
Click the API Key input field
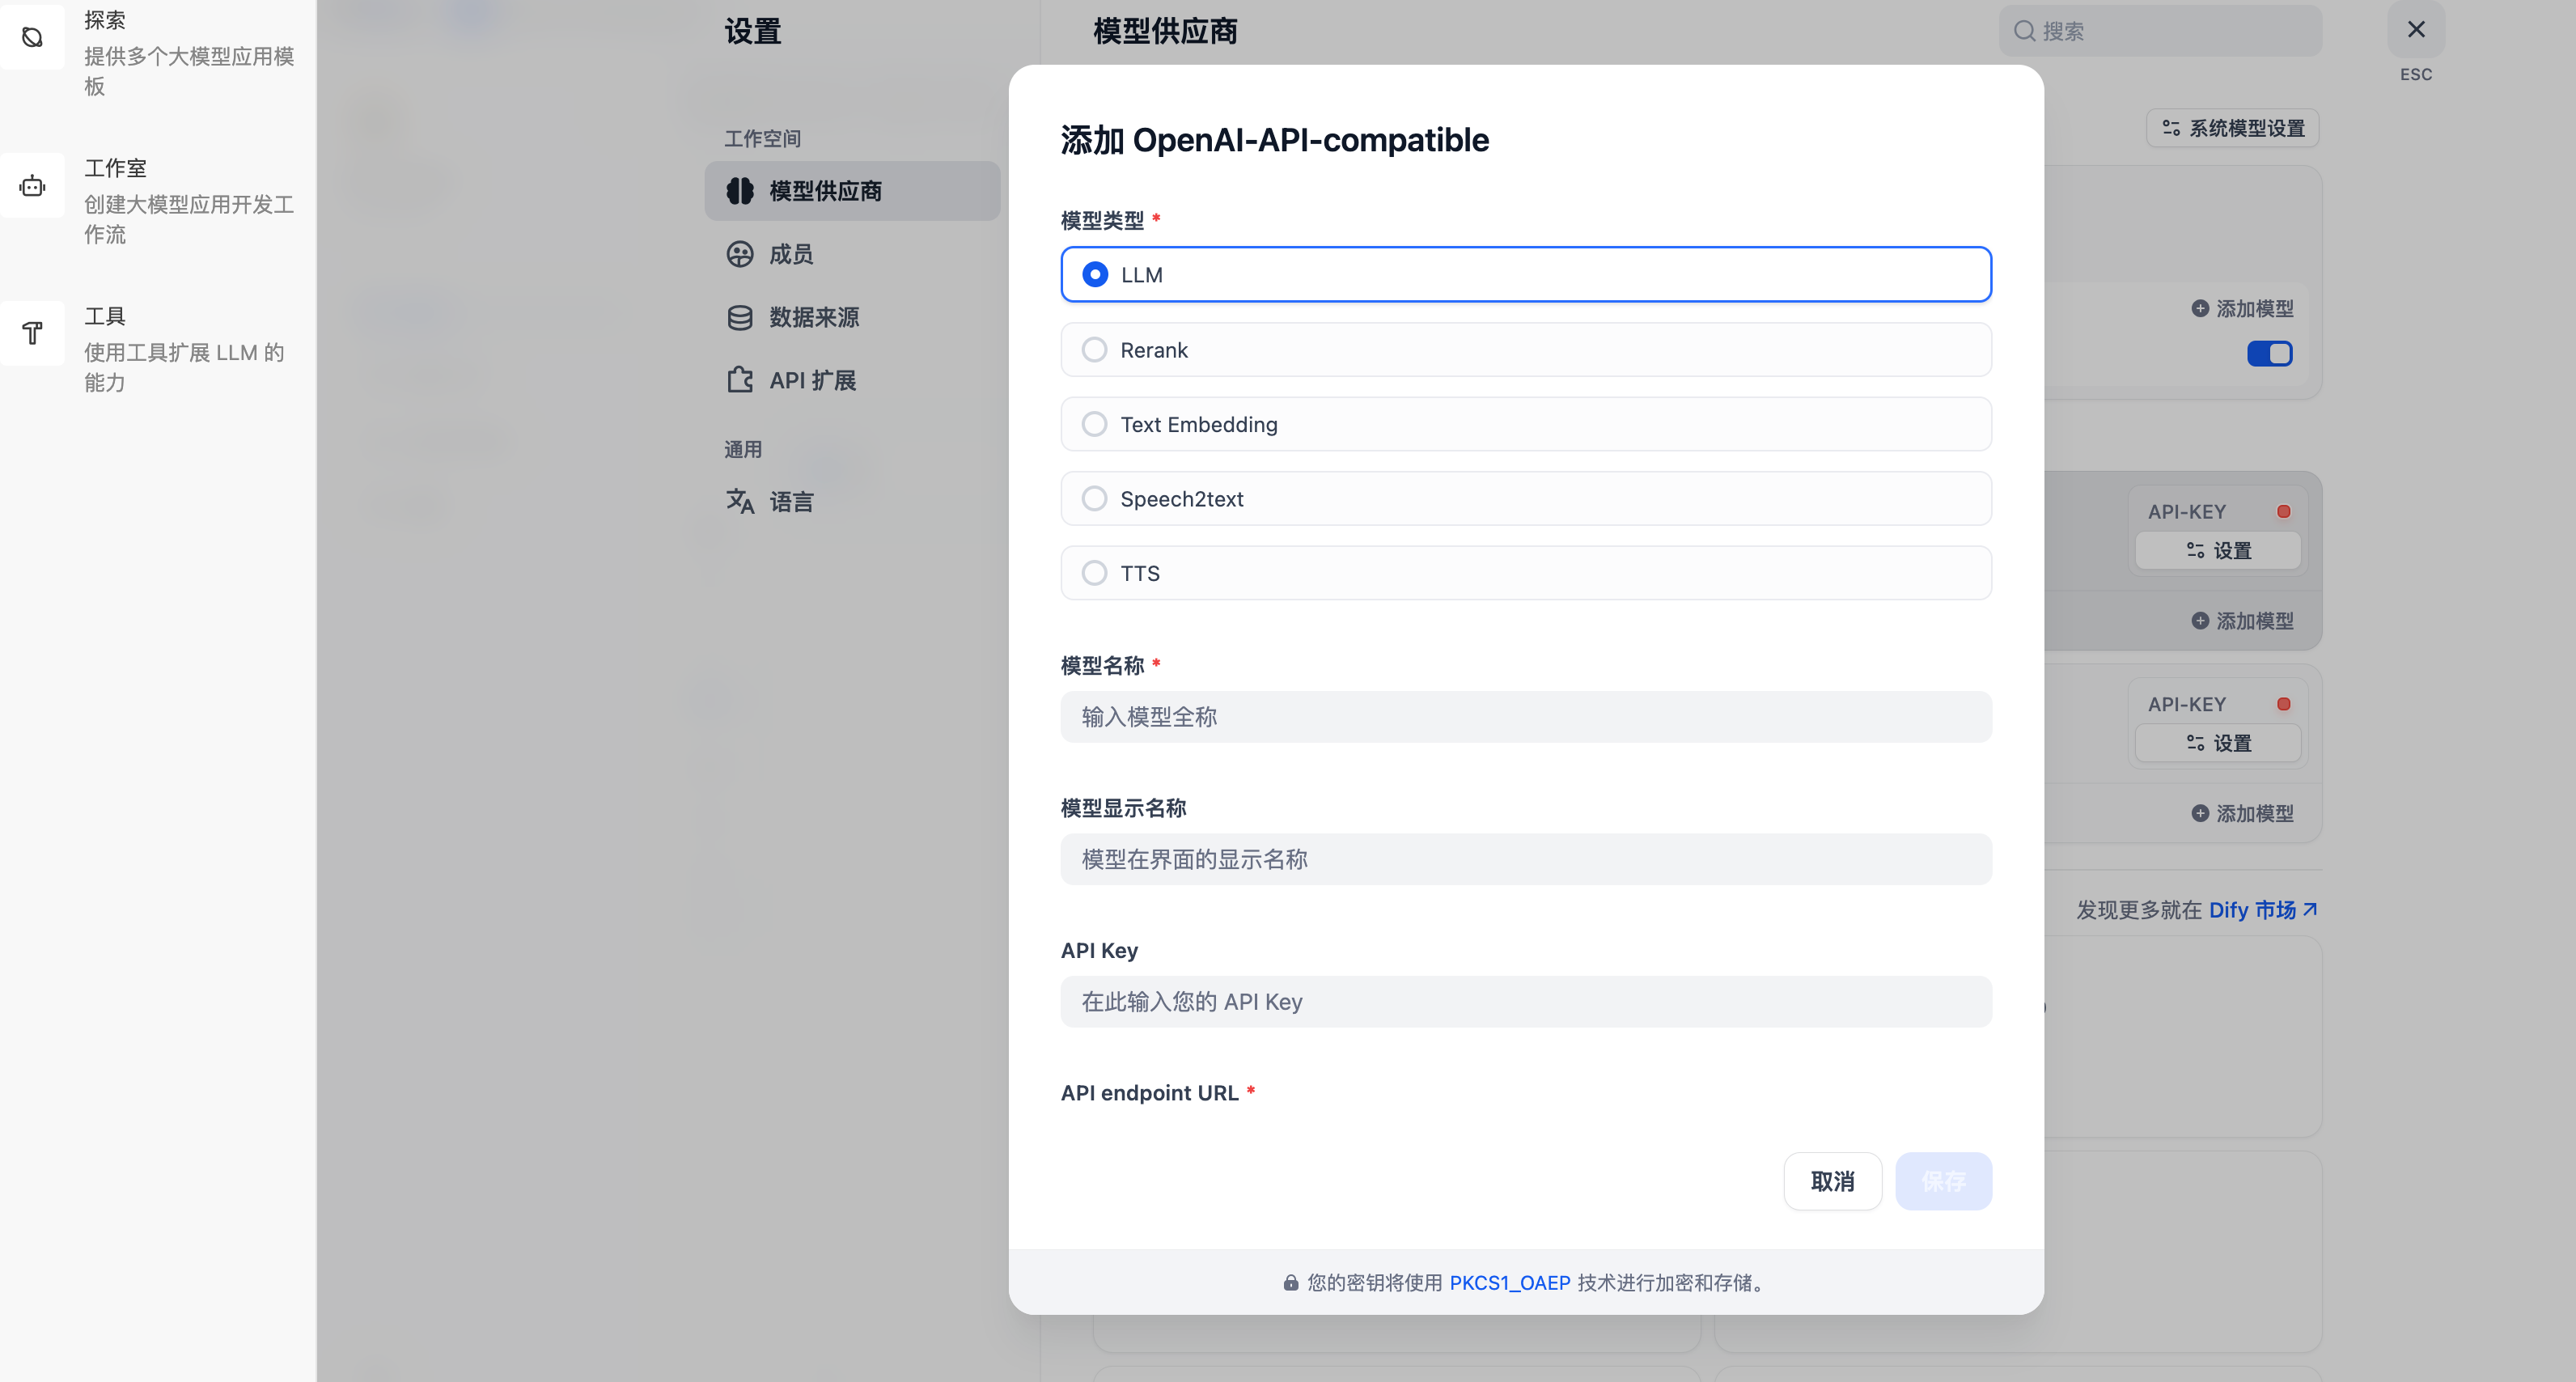tap(1525, 1002)
